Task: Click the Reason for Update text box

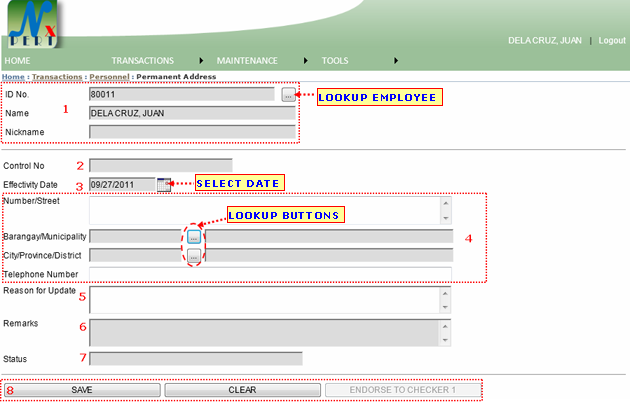Action: click(264, 300)
